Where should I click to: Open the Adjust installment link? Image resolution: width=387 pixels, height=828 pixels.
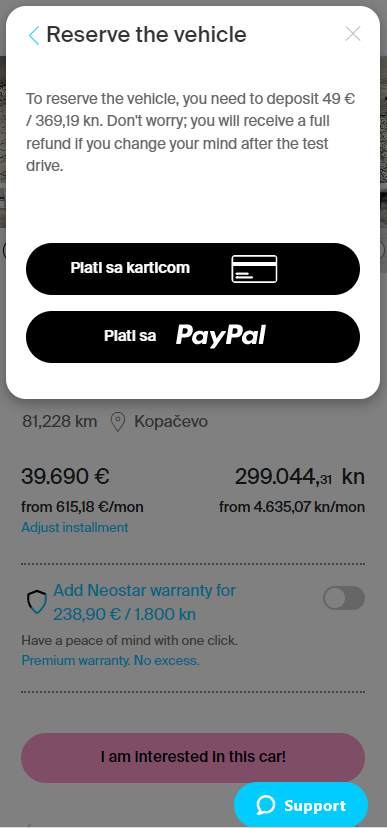point(74,528)
